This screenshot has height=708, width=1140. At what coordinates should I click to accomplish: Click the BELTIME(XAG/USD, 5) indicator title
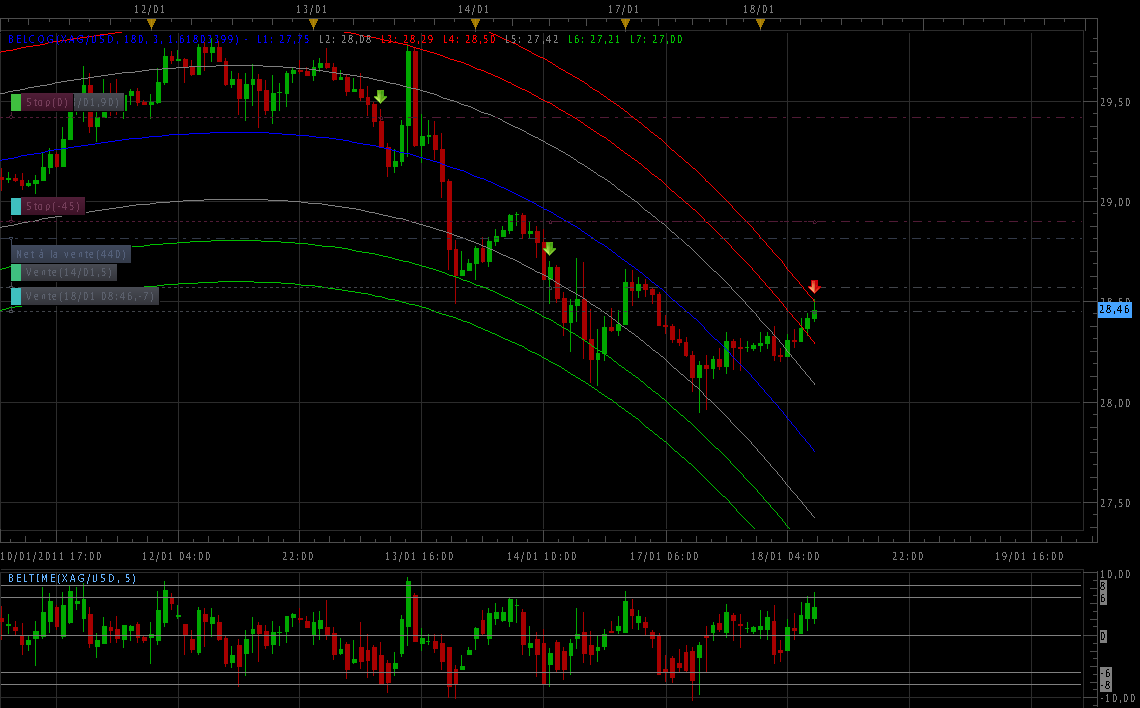[x=72, y=578]
